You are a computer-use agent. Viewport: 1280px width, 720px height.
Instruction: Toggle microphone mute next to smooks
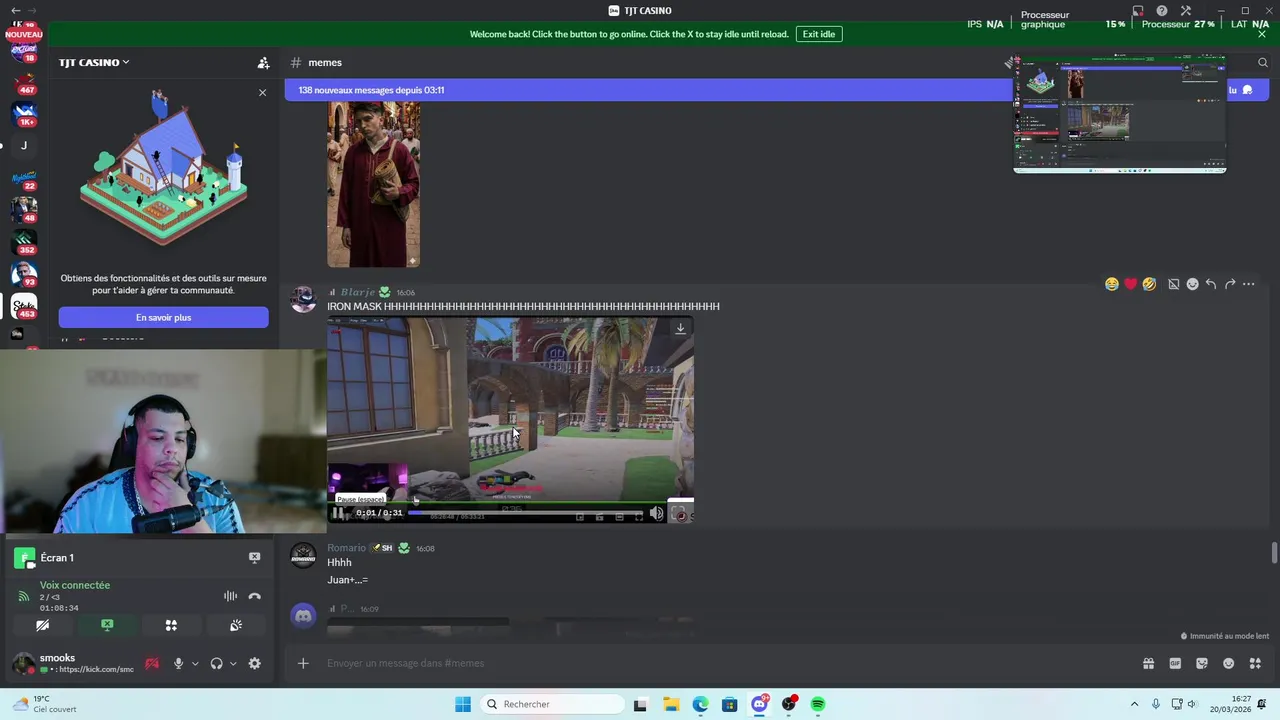click(x=178, y=663)
